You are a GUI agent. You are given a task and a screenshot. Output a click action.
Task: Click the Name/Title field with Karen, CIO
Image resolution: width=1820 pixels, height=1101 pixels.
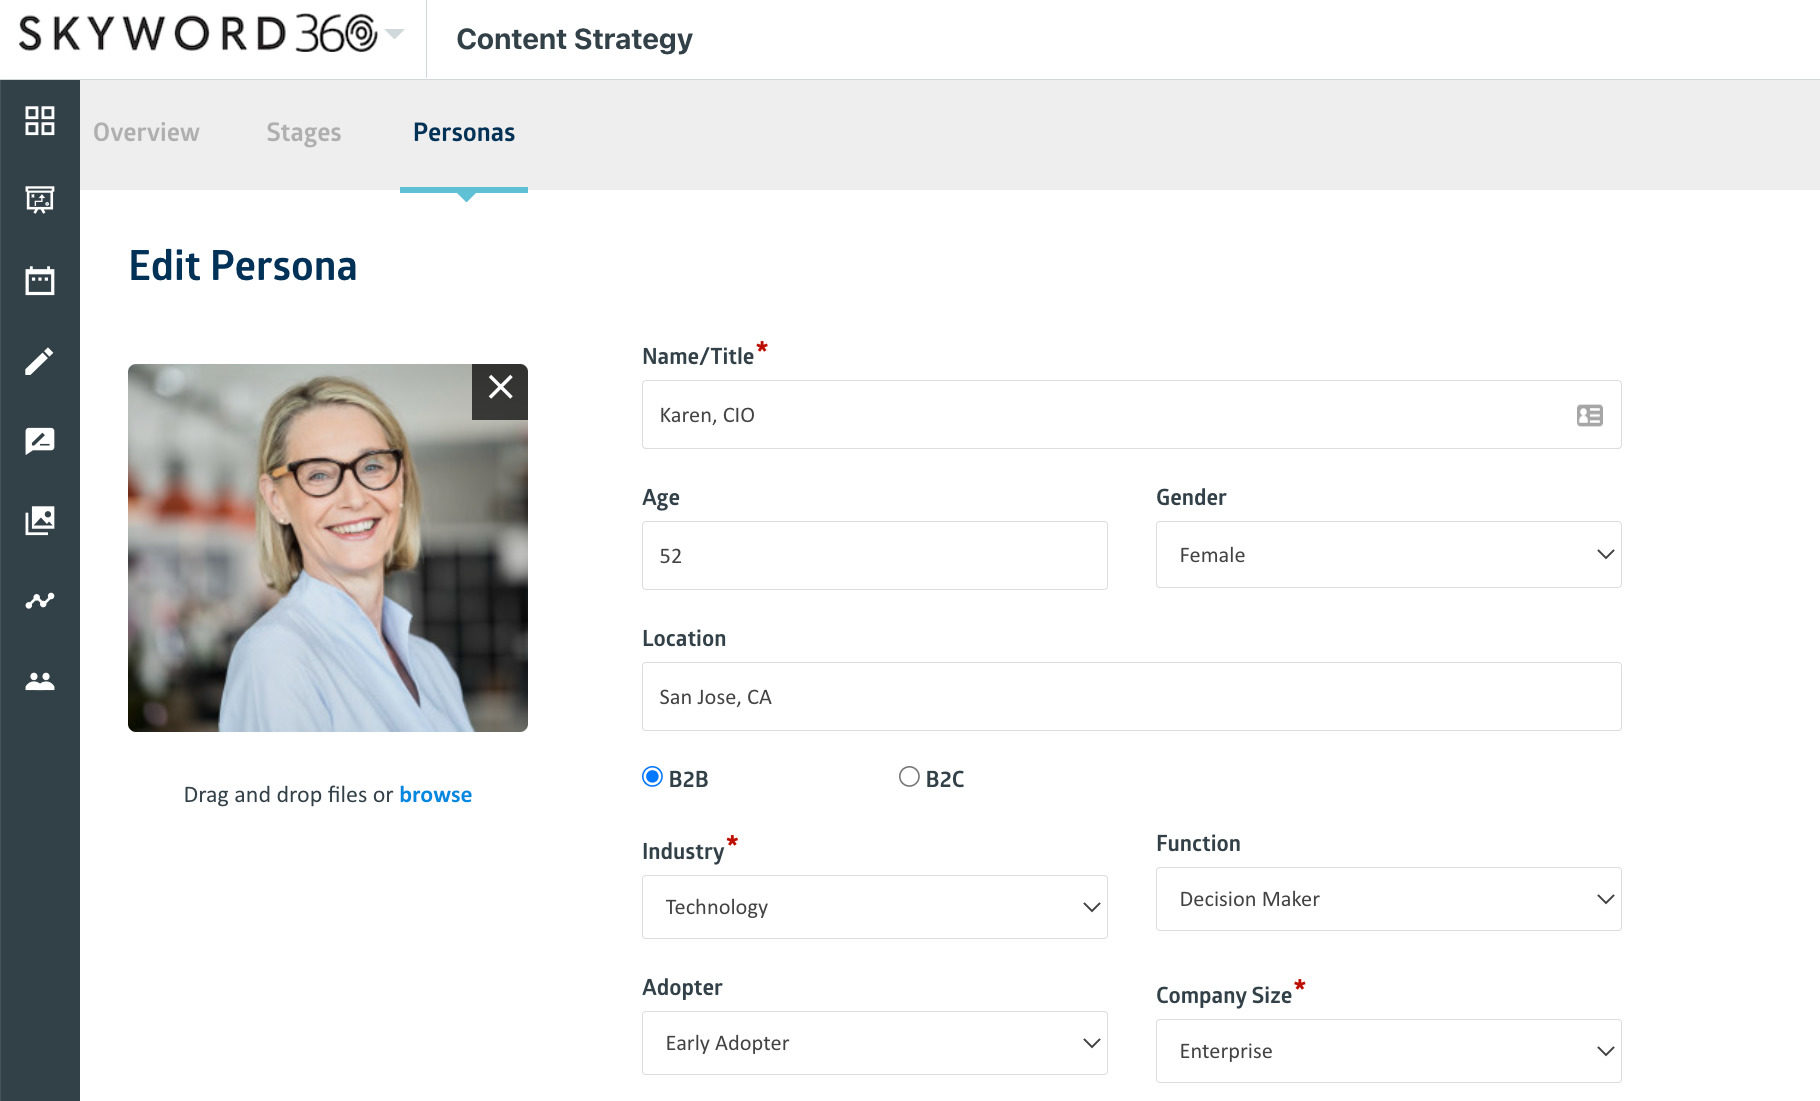[1131, 415]
